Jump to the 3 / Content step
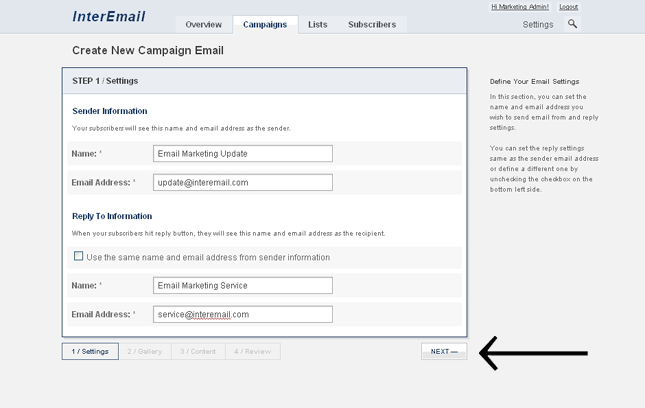 pos(198,352)
